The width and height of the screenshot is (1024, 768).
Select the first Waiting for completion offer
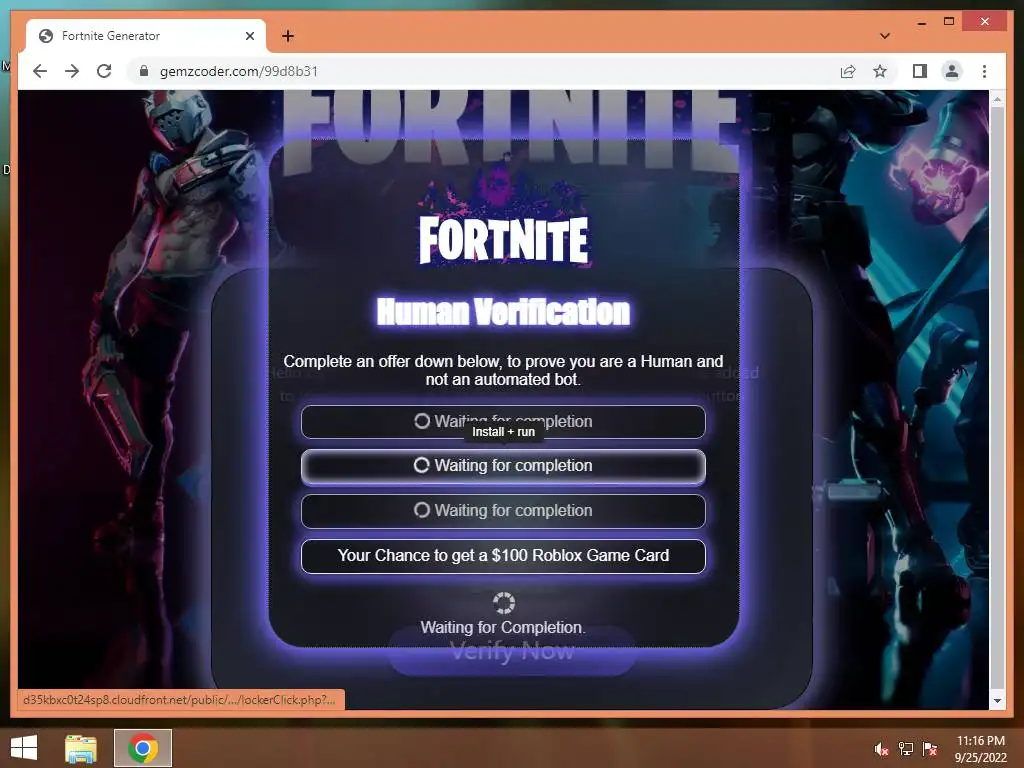(503, 422)
